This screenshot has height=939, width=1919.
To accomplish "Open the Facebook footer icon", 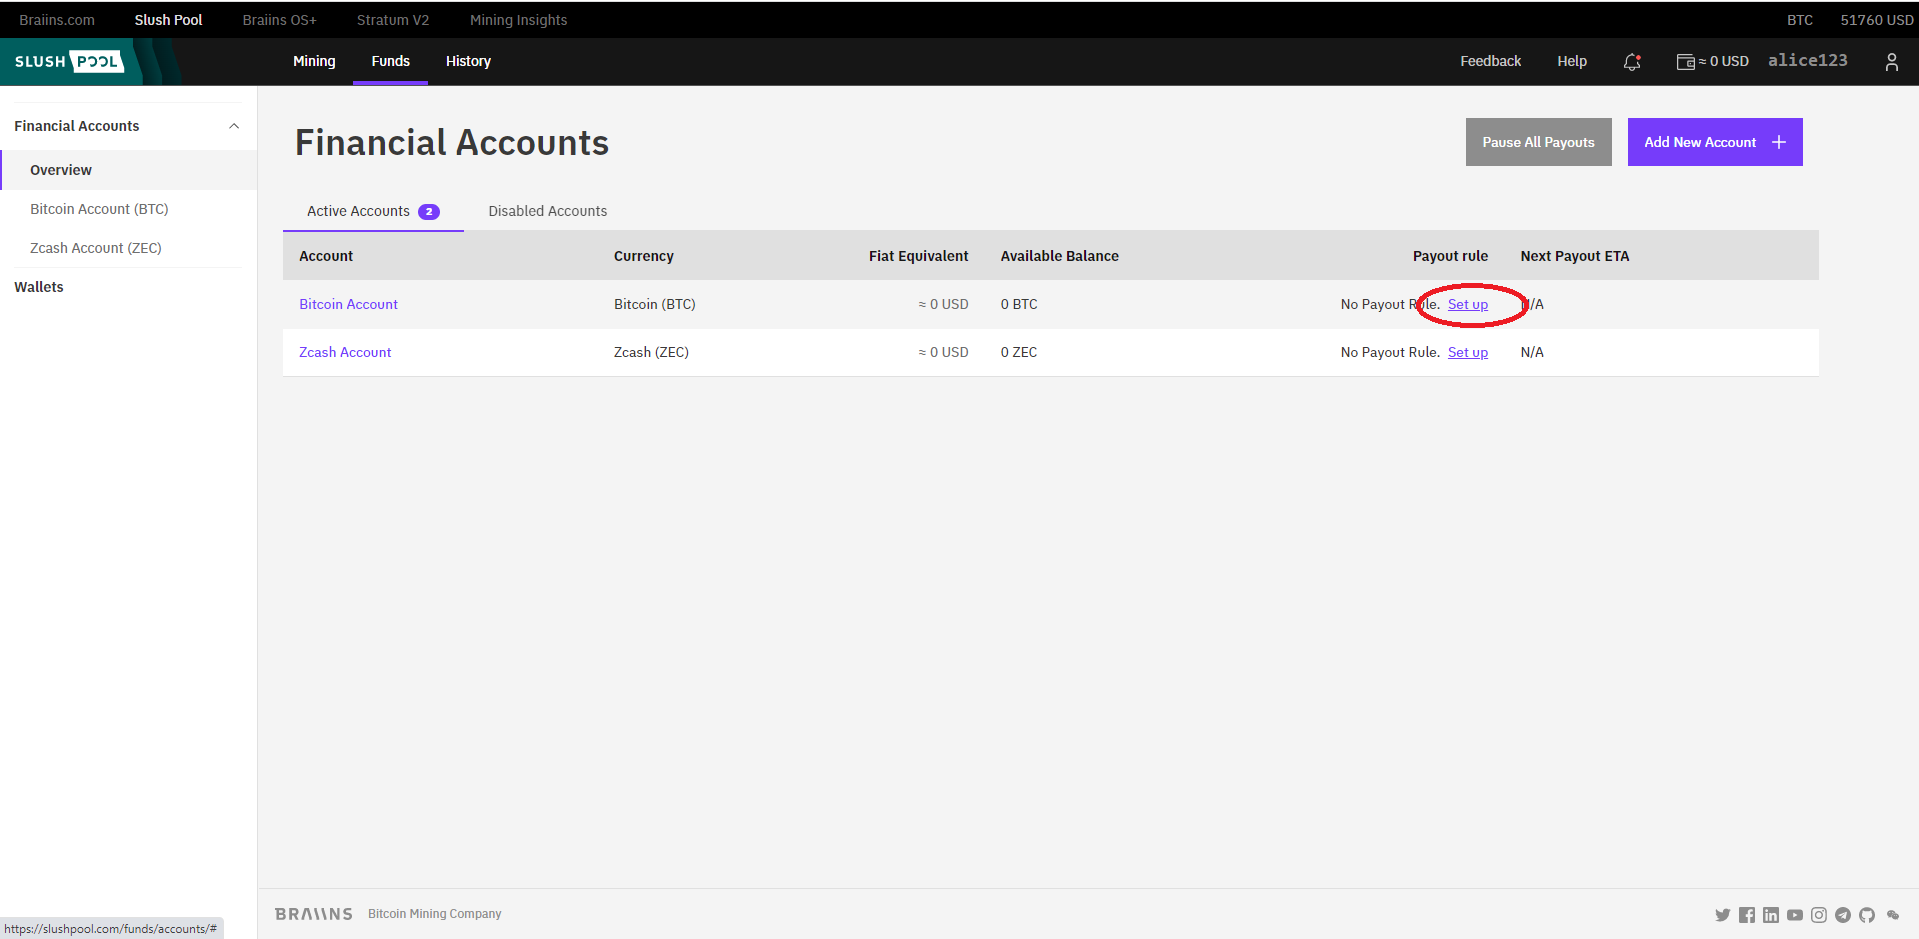I will 1747,915.
